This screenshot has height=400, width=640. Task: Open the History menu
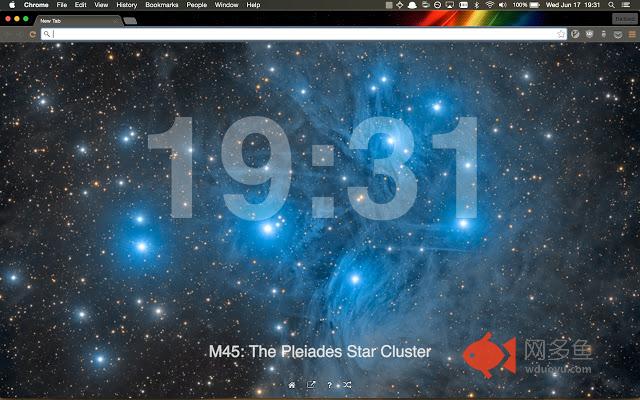[x=126, y=5]
